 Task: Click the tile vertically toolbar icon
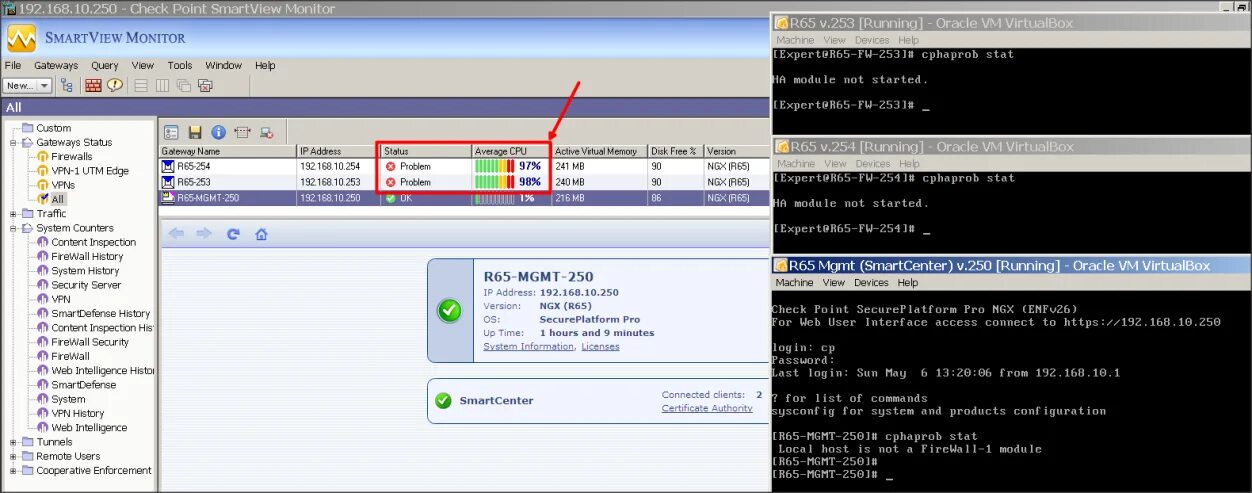click(162, 86)
